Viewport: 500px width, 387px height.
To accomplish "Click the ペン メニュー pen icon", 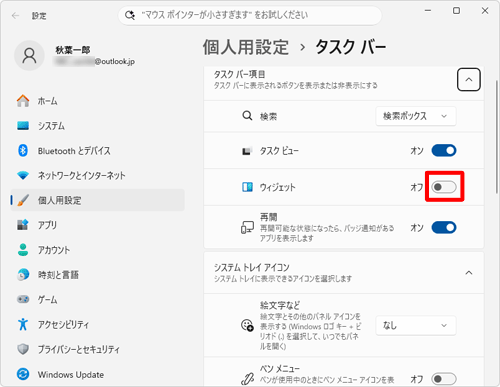I will coord(247,379).
